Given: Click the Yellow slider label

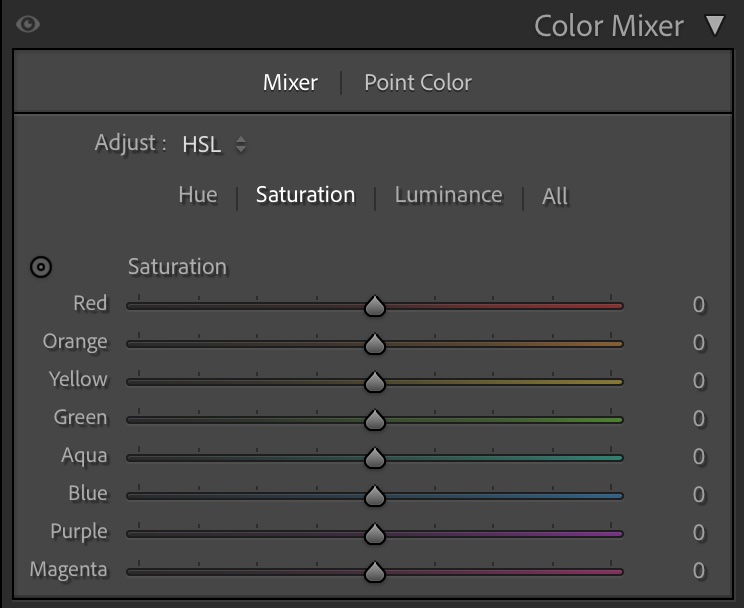Looking at the screenshot, I should tap(78, 379).
